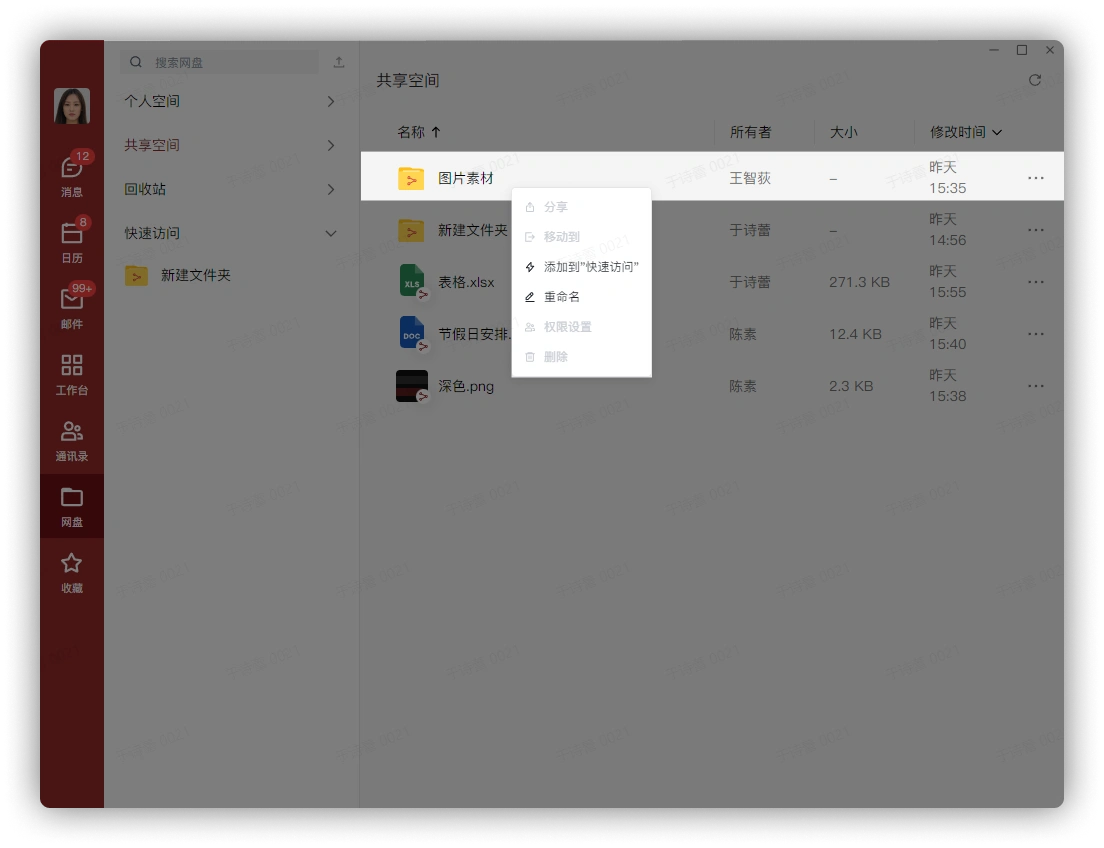Click the 新建文件夹 folder icon in file list
This screenshot has height=848, width=1104.
411,230
